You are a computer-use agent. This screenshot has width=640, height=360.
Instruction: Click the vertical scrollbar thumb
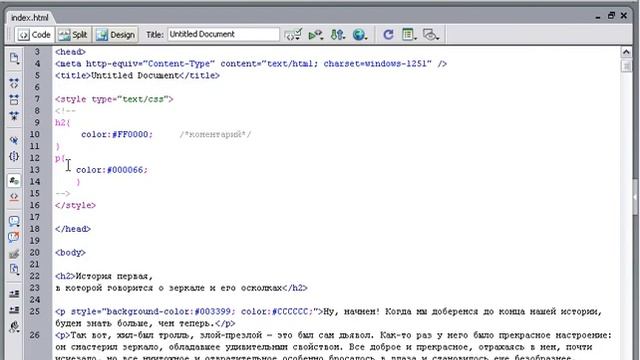(626, 66)
